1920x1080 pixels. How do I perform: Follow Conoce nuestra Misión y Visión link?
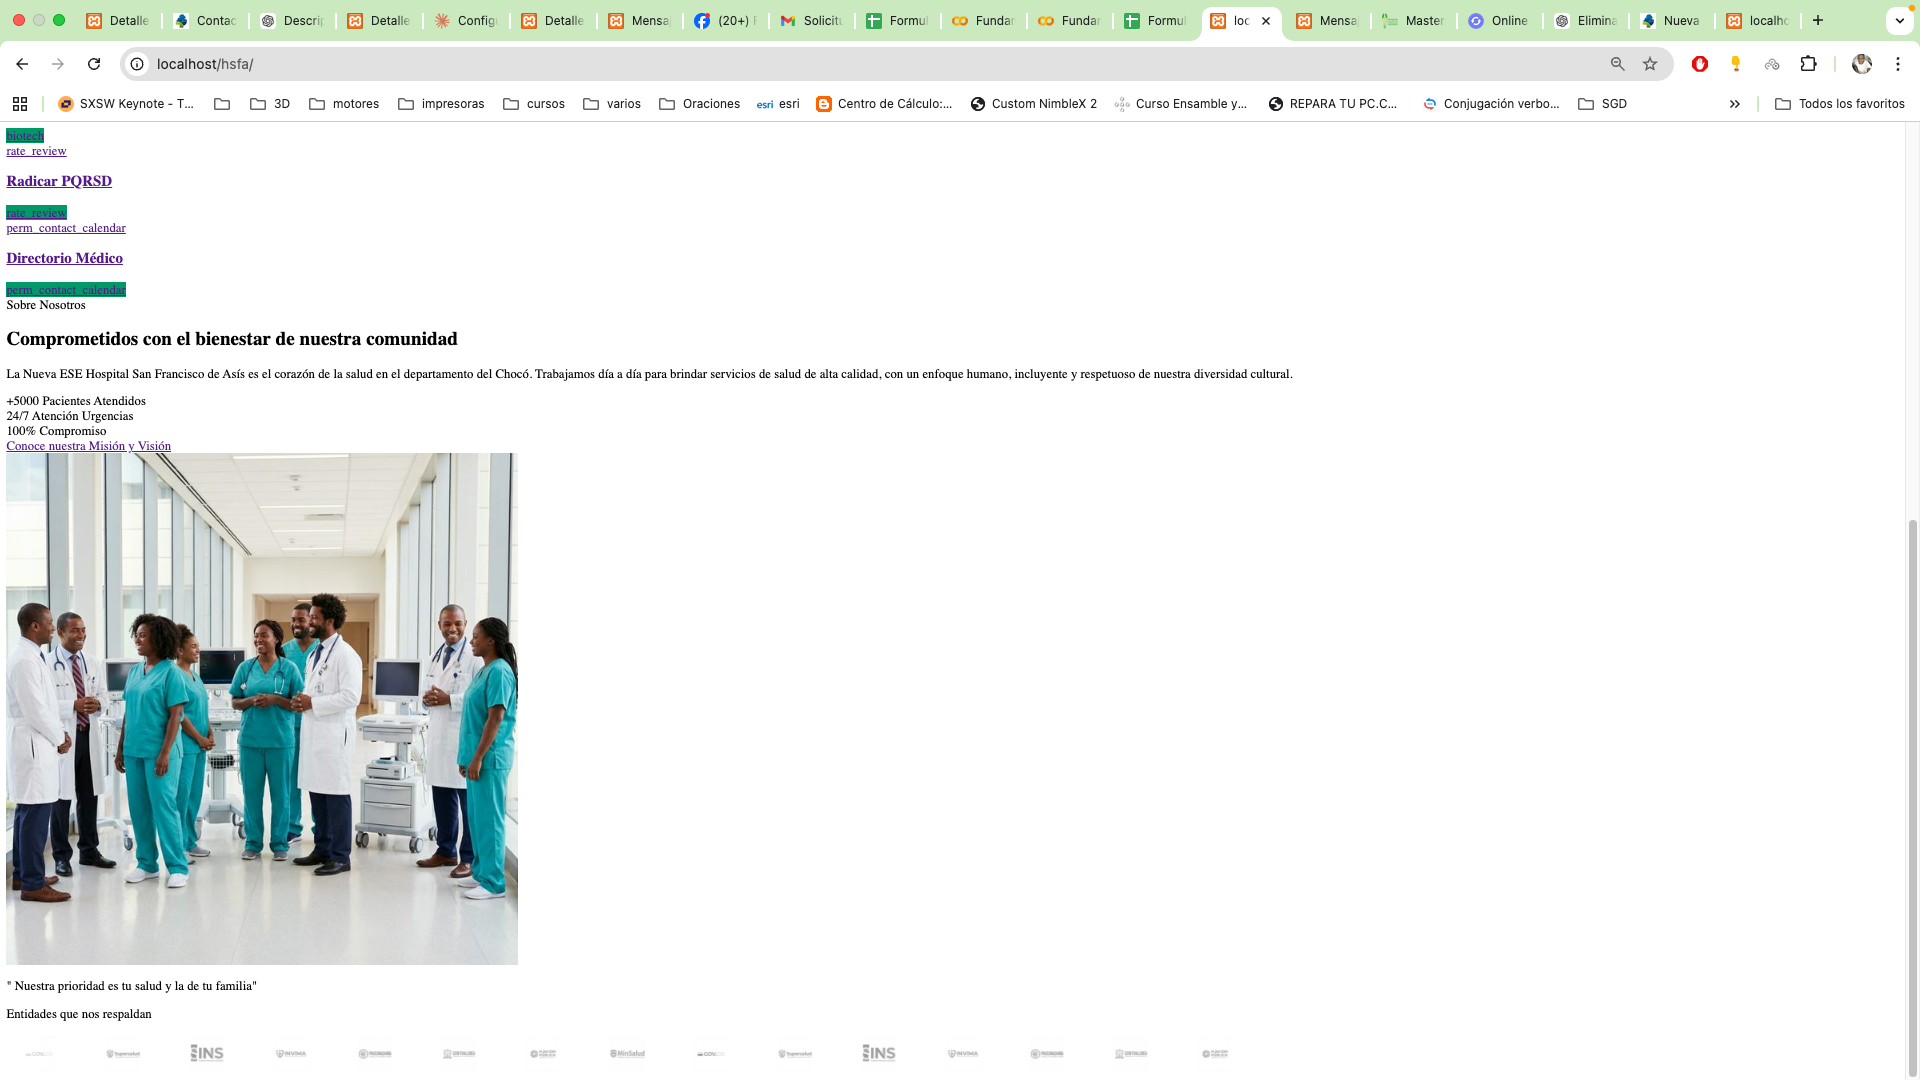pos(88,446)
